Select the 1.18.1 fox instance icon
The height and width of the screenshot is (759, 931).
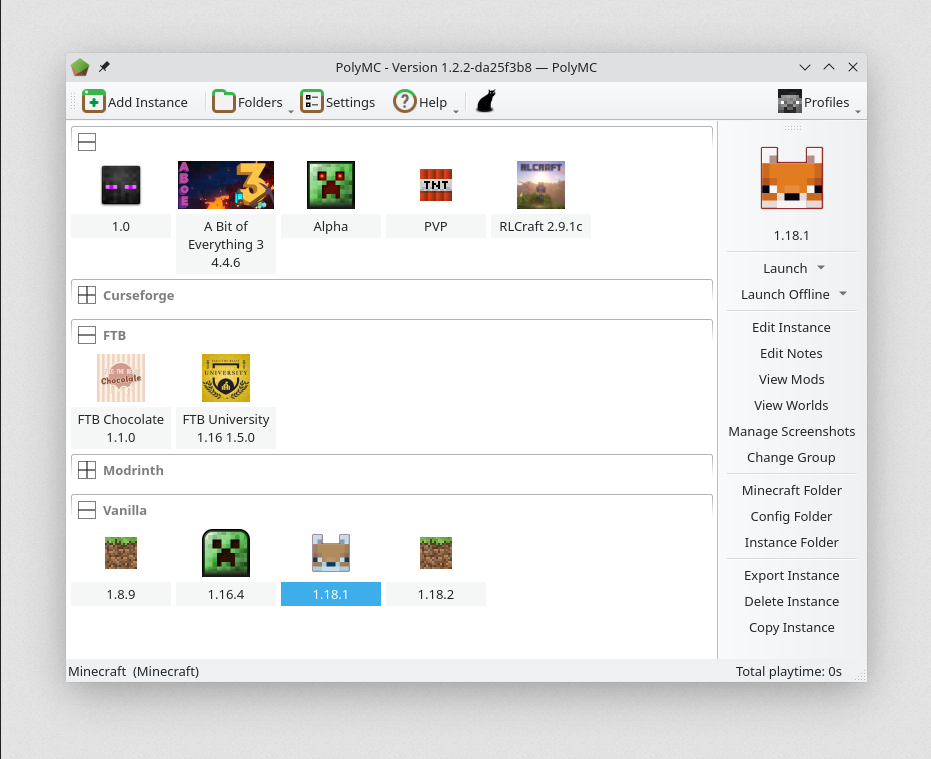click(x=331, y=553)
